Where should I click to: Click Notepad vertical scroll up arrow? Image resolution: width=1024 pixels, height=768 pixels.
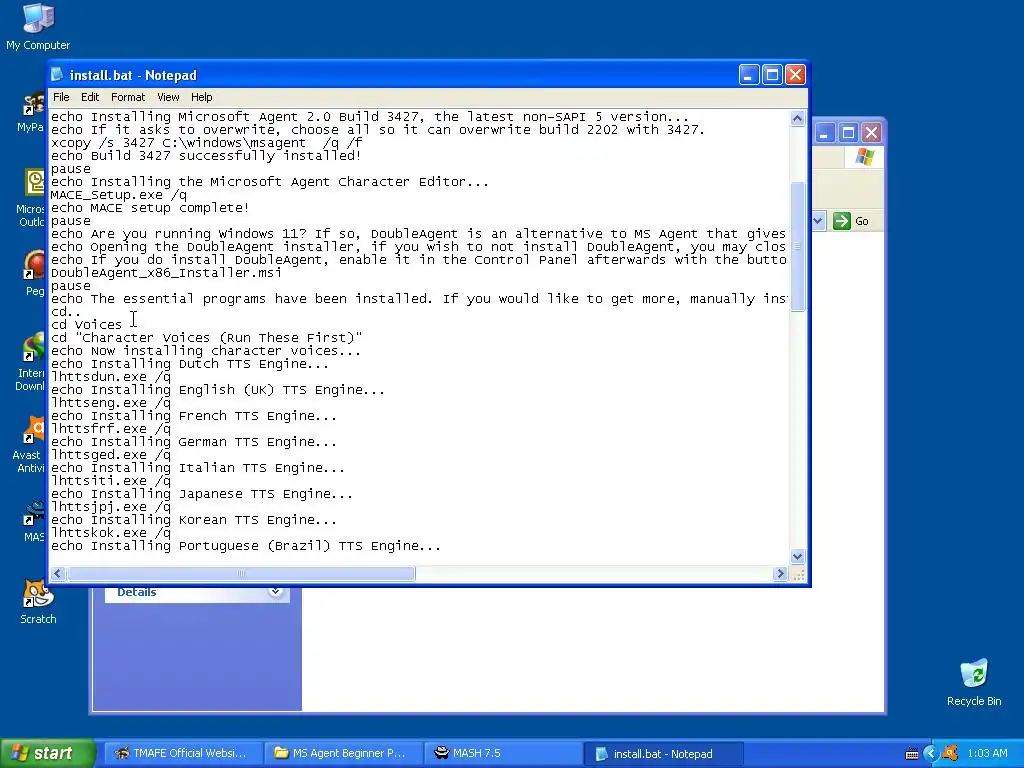(797, 118)
